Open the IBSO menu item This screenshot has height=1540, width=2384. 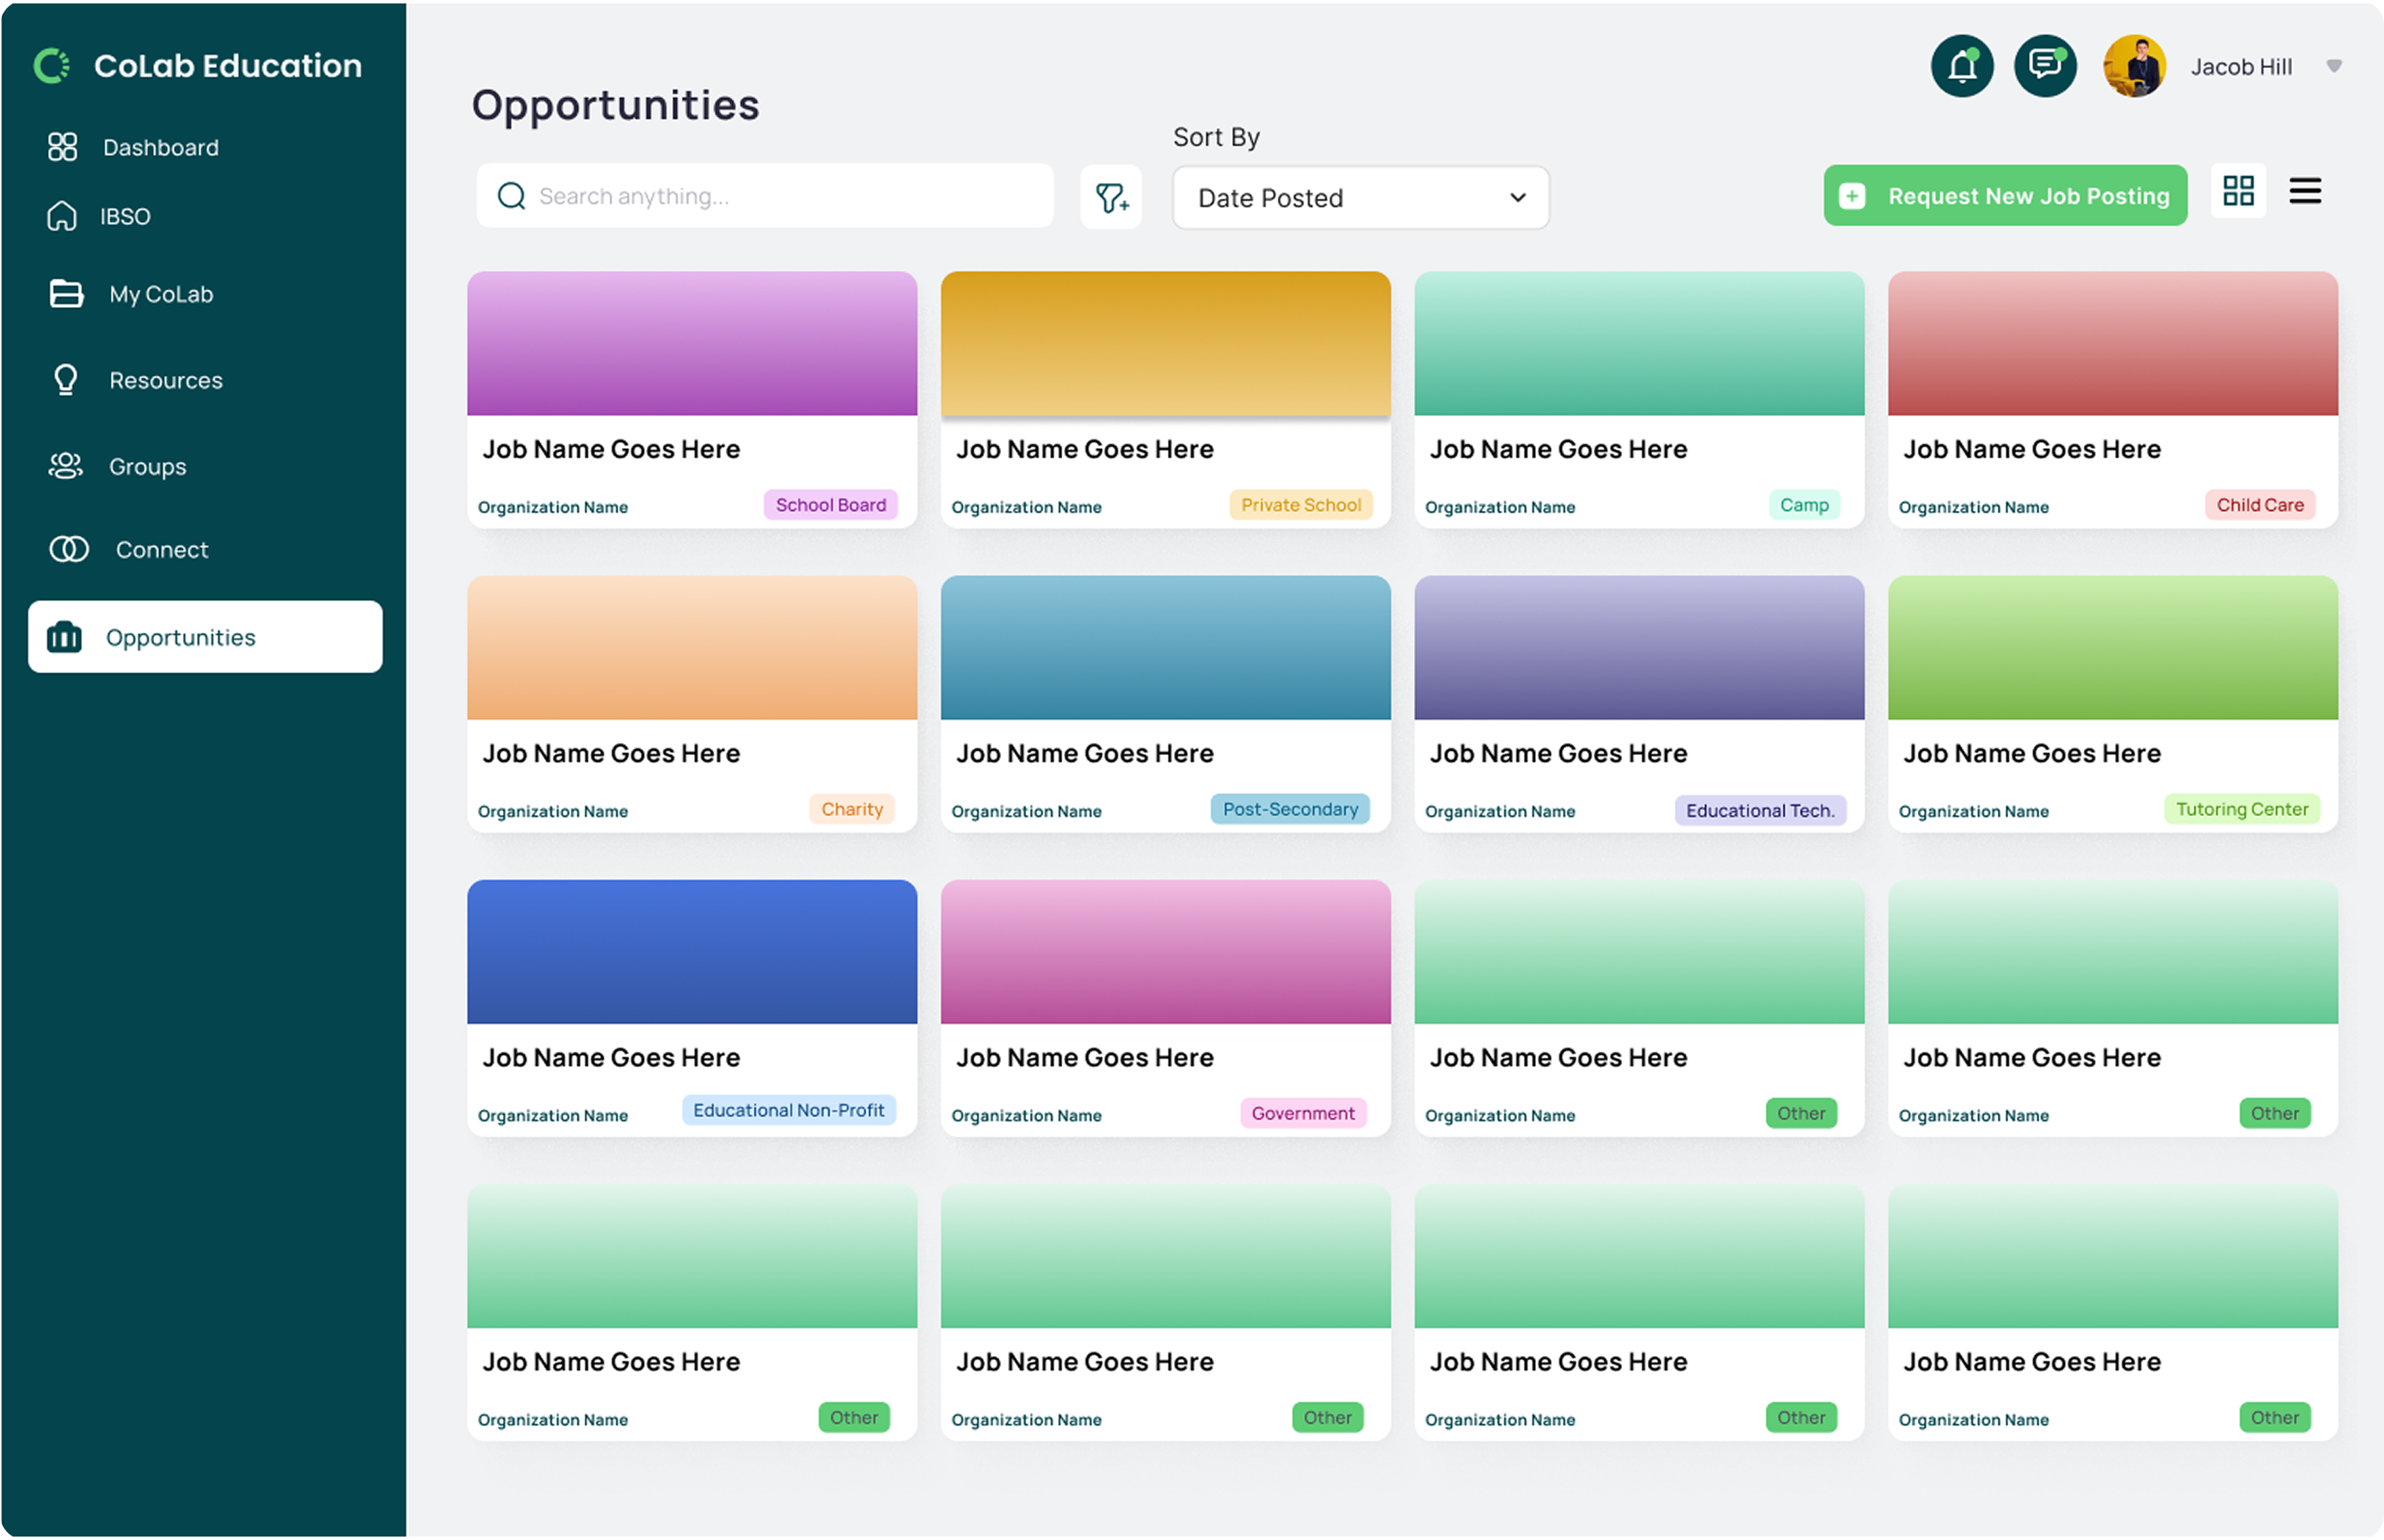[125, 217]
